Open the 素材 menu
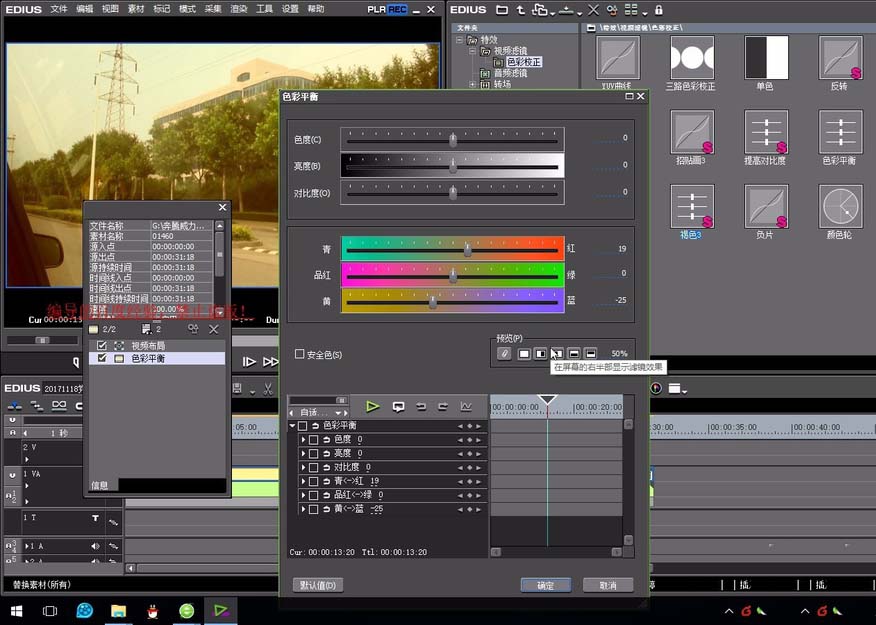This screenshot has height=625, width=876. point(136,9)
